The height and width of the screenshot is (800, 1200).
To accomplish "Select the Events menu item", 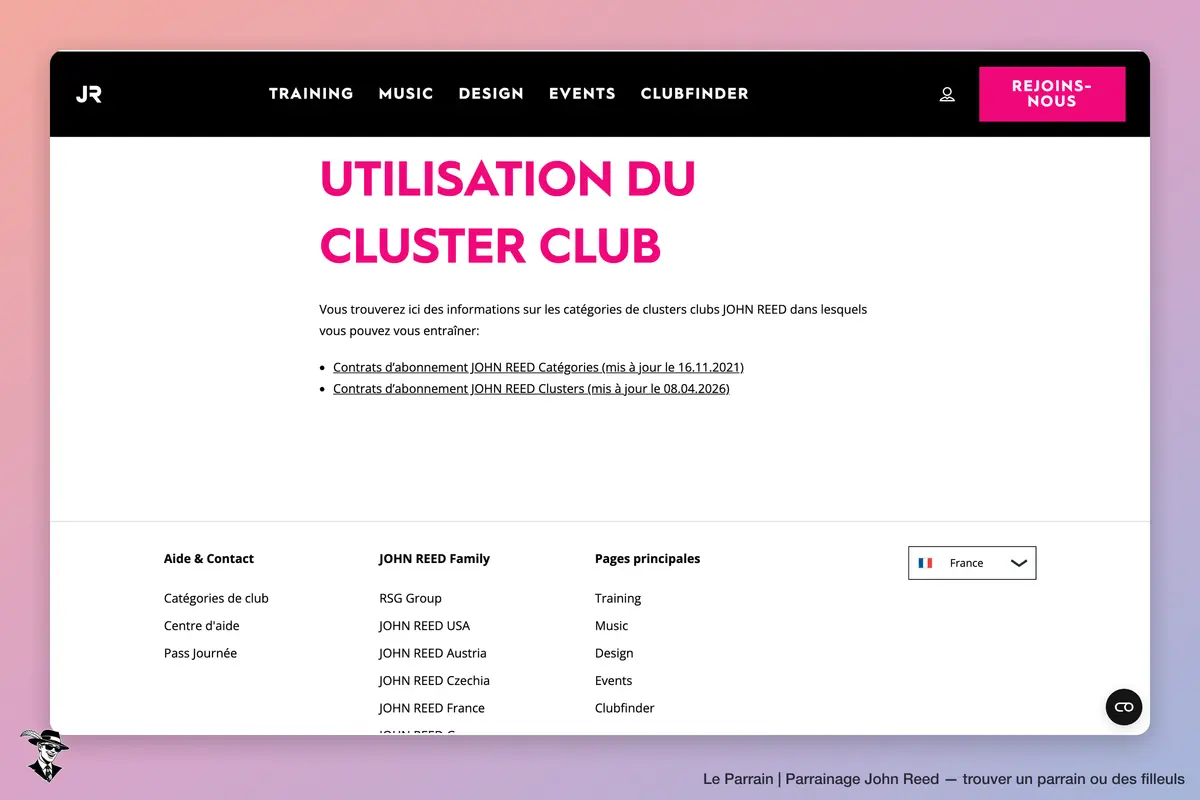I will 582,94.
